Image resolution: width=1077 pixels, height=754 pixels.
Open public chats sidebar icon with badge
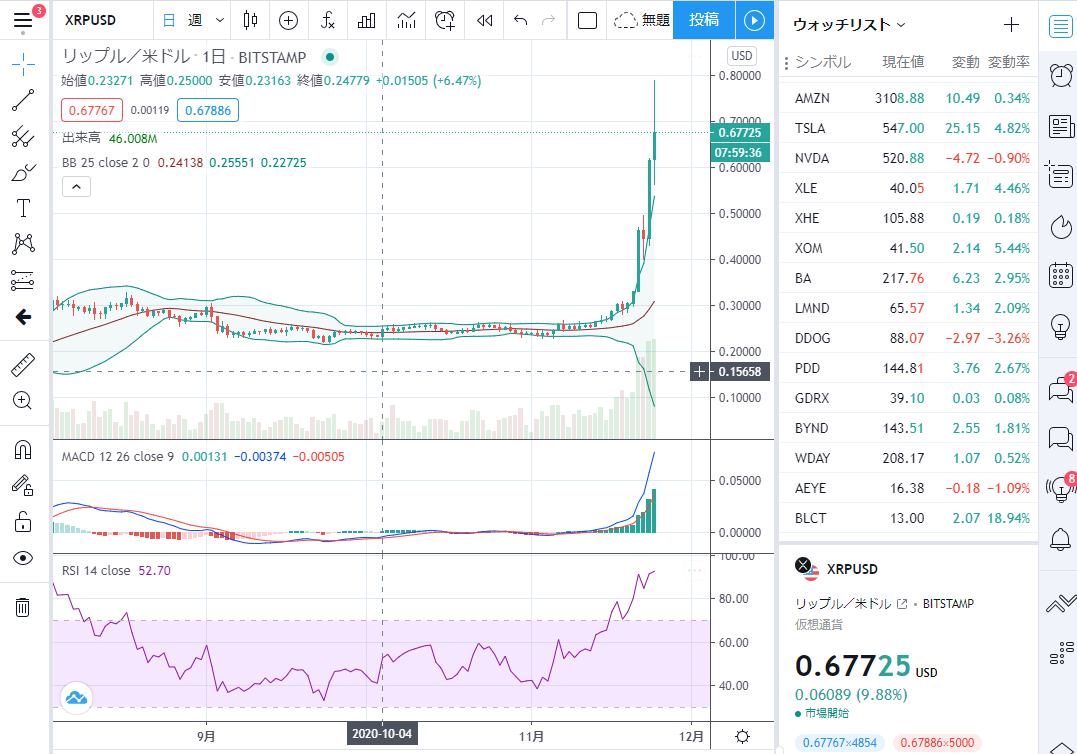pos(1061,390)
